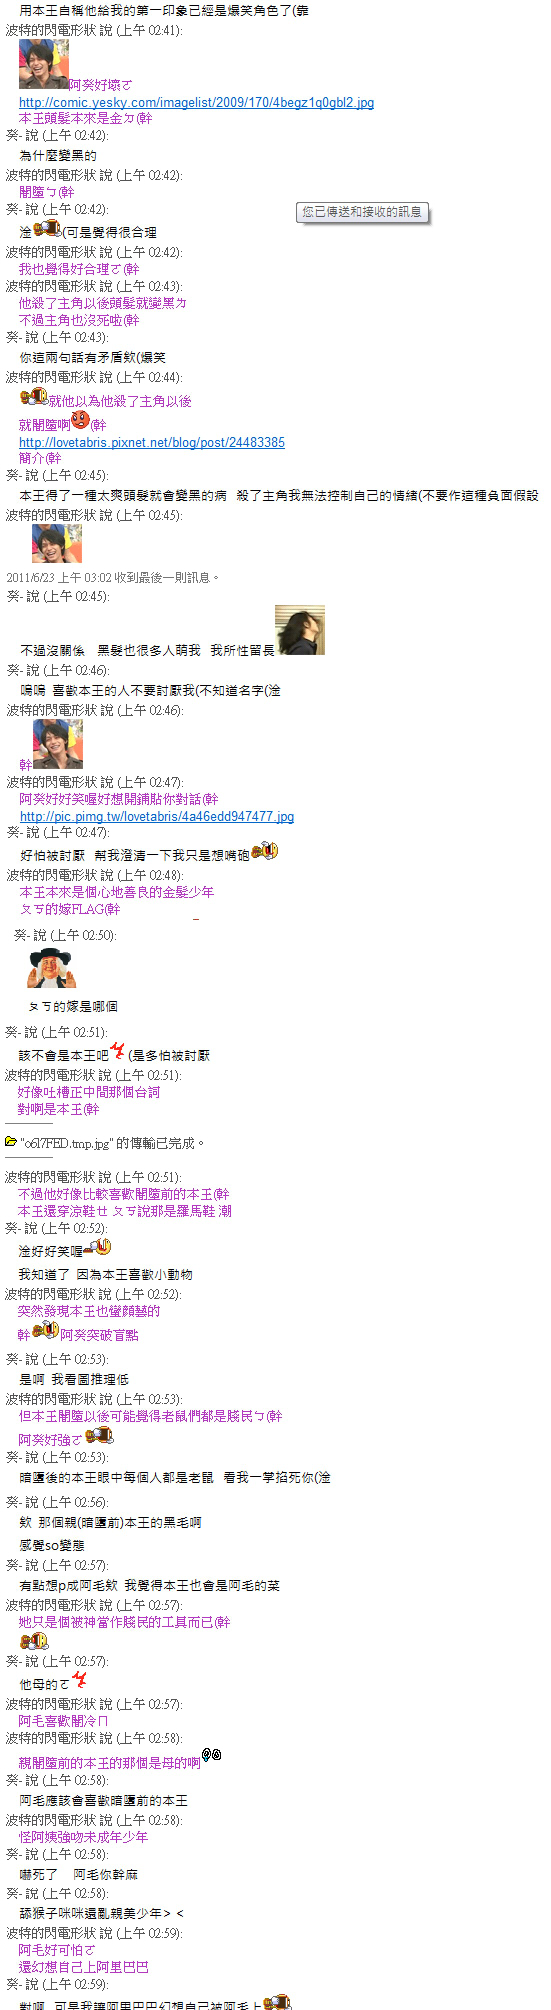Click the red angry face emoticon after 就闇墮啊

(81, 420)
